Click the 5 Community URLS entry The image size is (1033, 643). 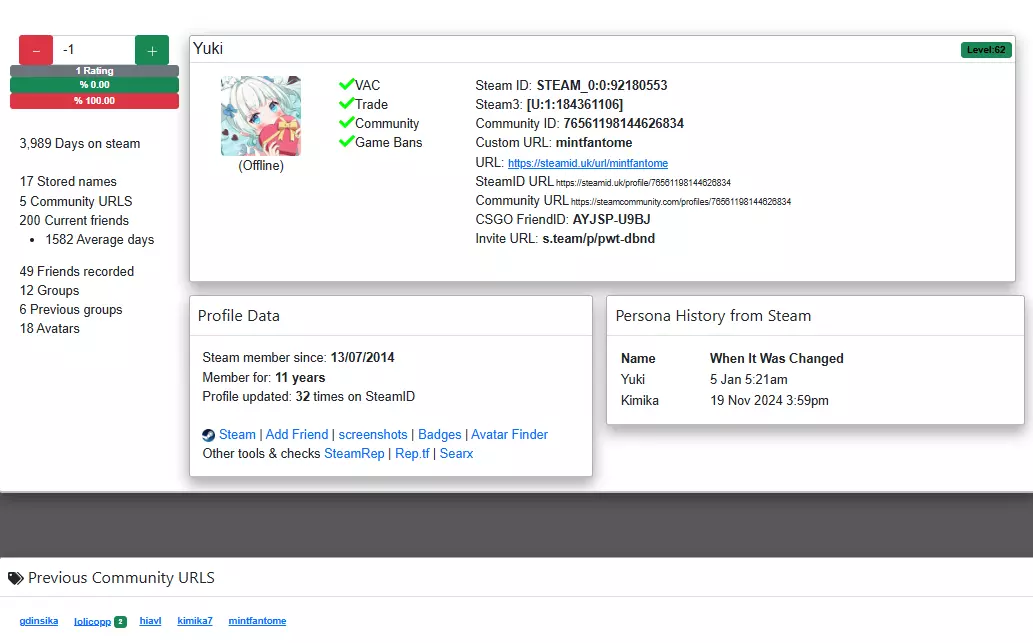(x=76, y=202)
